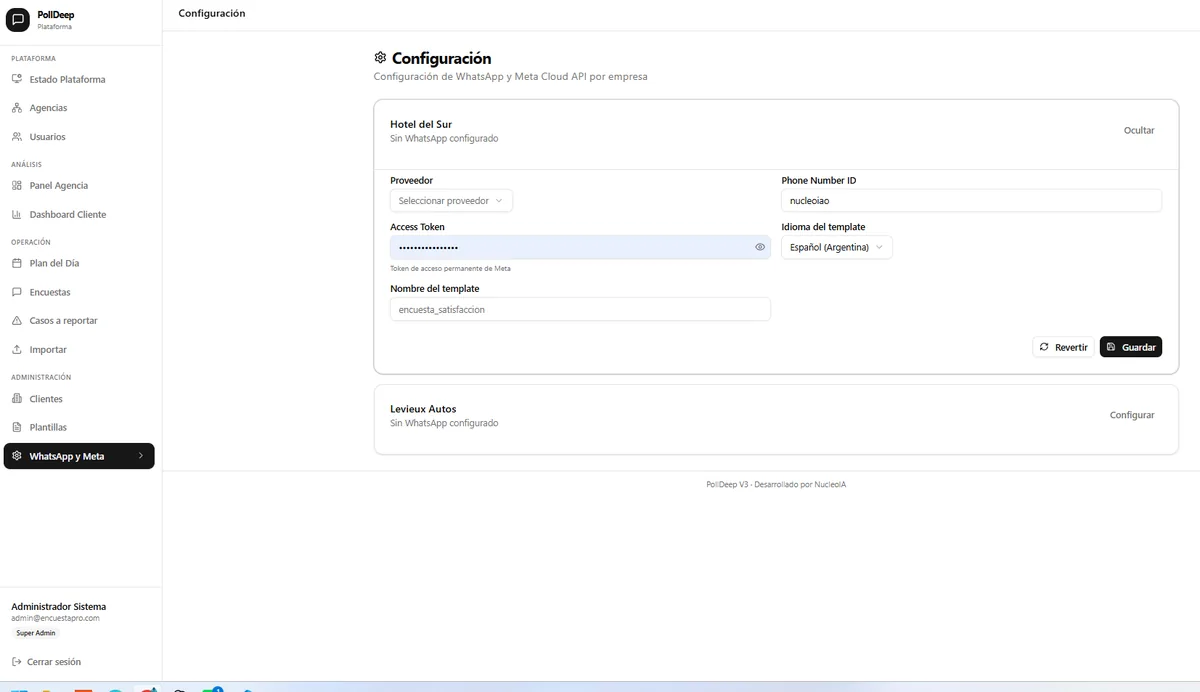The width and height of the screenshot is (1200, 692).
Task: Open Encuestas in the sidebar
Action: pos(79,292)
